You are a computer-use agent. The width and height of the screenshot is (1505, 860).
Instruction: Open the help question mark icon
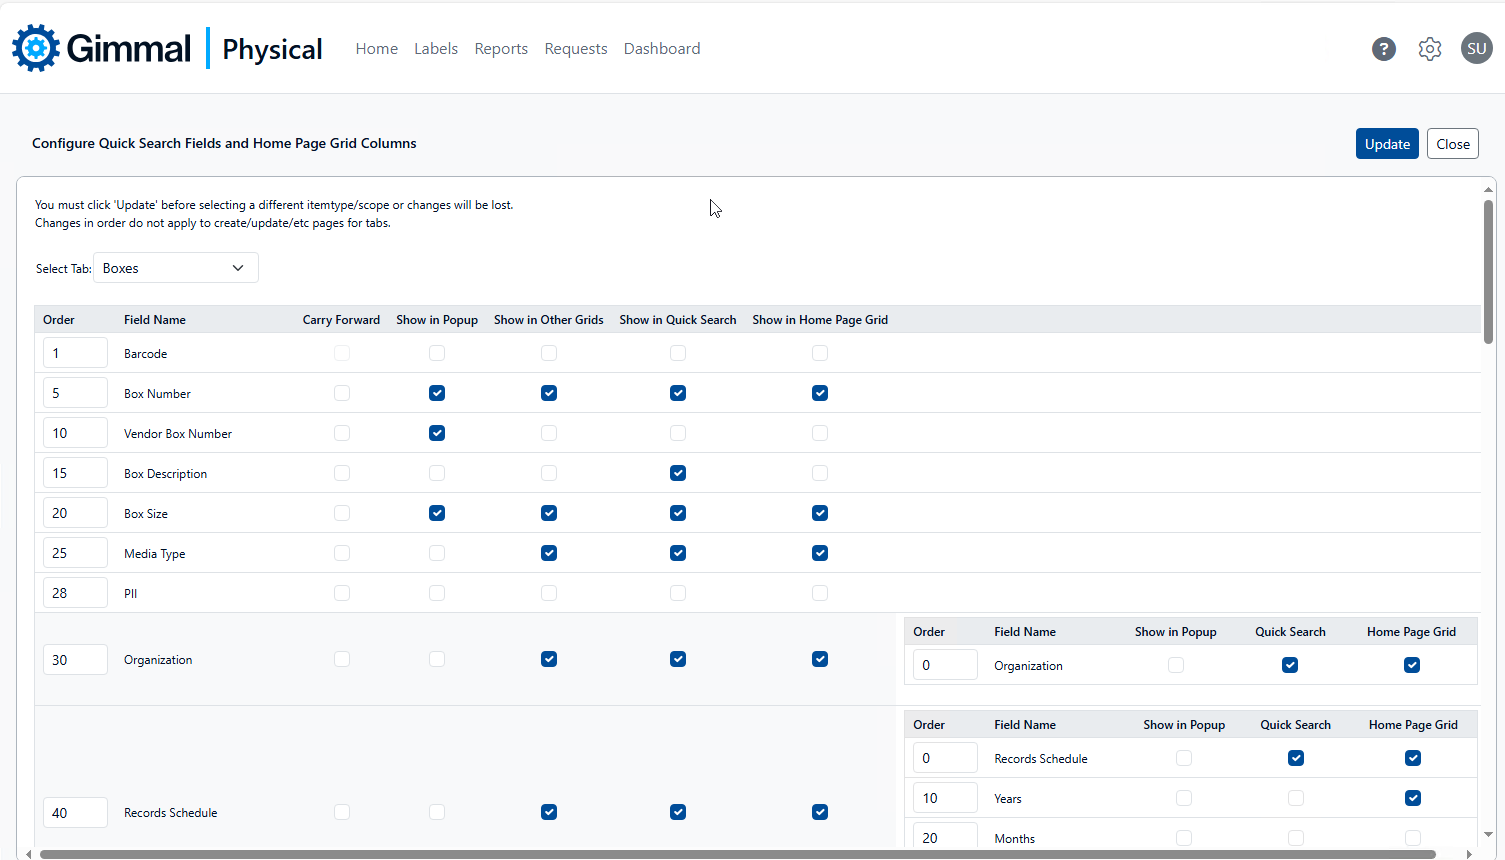pos(1384,48)
